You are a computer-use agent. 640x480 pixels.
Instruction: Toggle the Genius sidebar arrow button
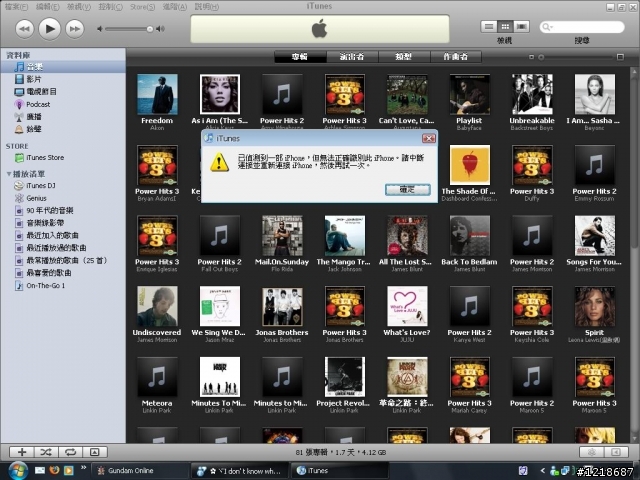[616, 452]
